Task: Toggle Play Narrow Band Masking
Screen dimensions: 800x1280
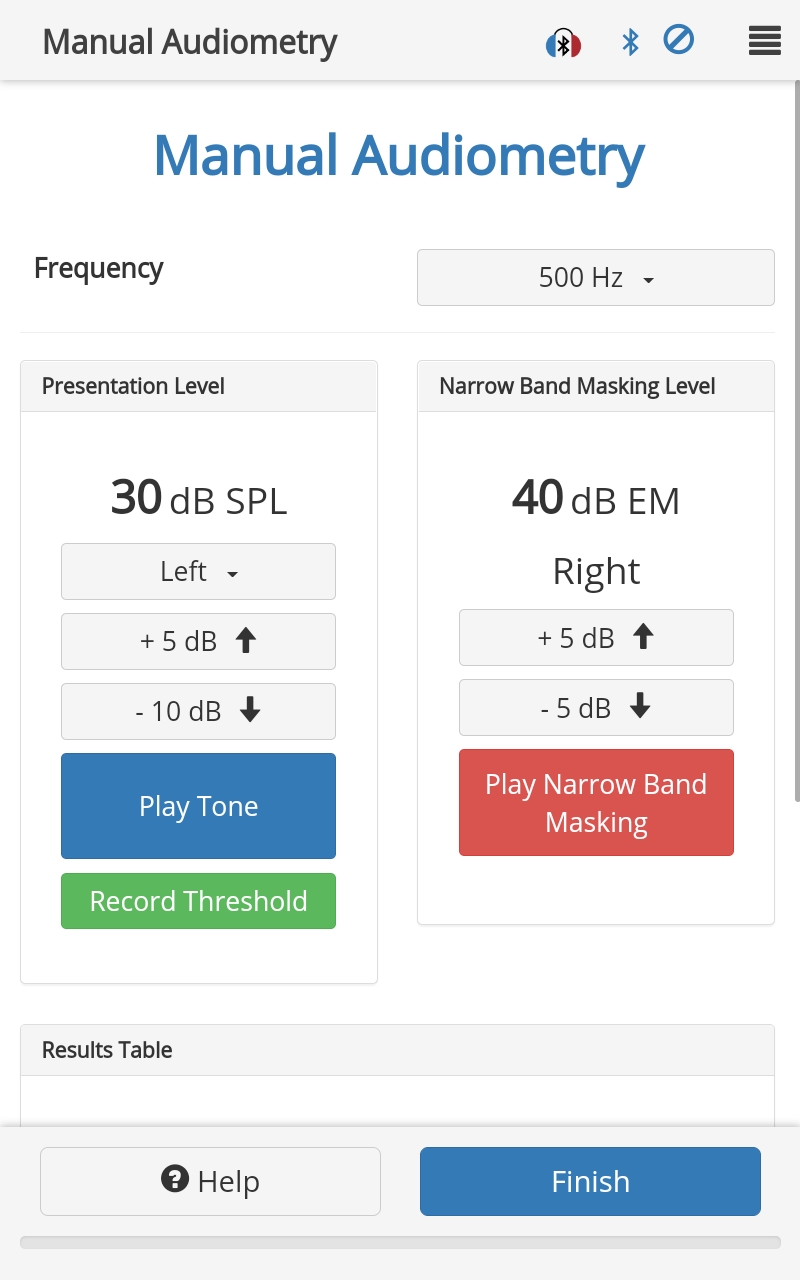Action: 596,803
